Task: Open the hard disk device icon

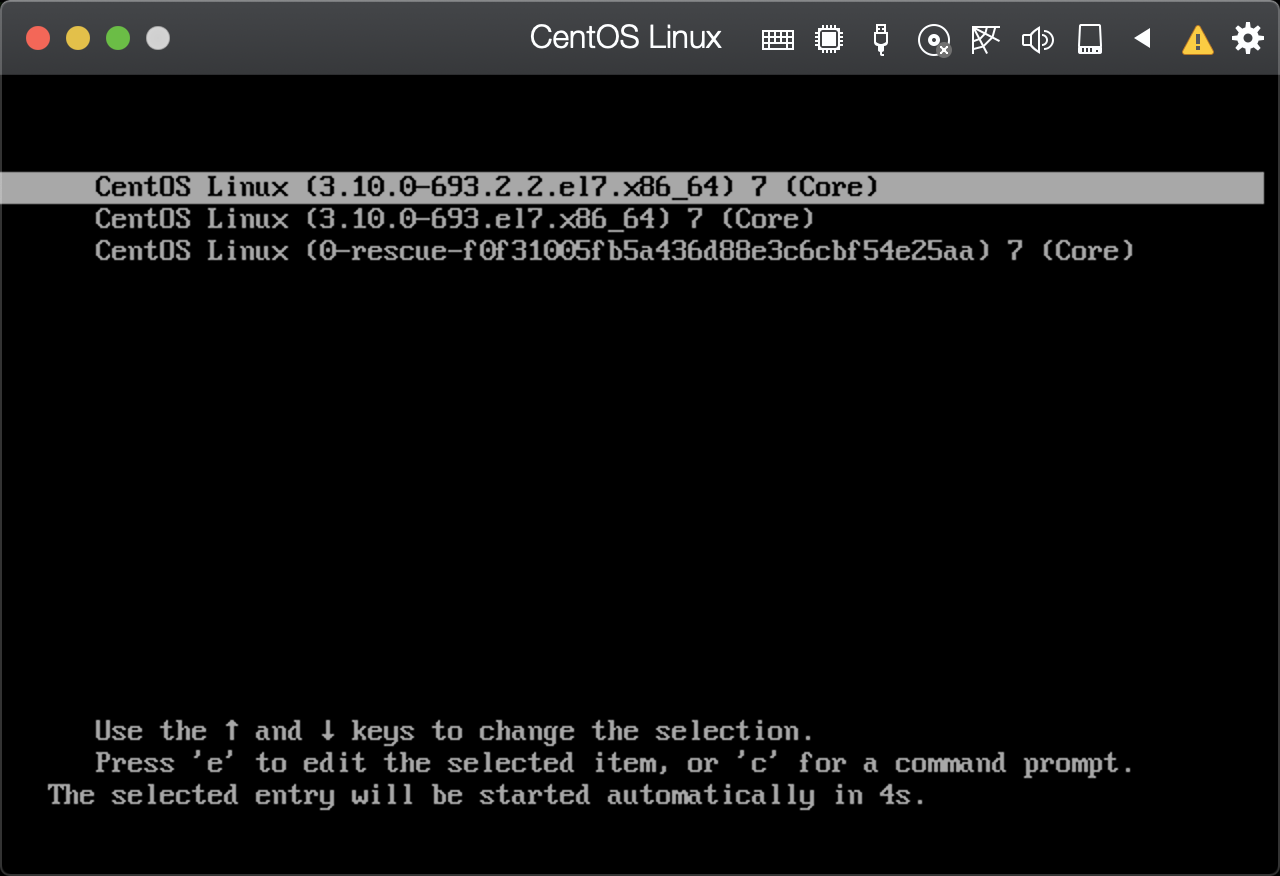Action: [1089, 38]
